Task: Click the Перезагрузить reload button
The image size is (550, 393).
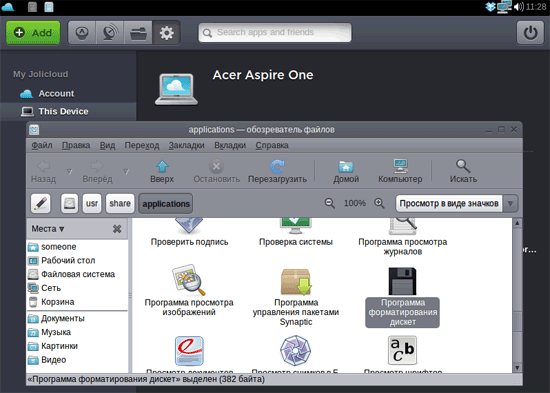Action: (277, 171)
